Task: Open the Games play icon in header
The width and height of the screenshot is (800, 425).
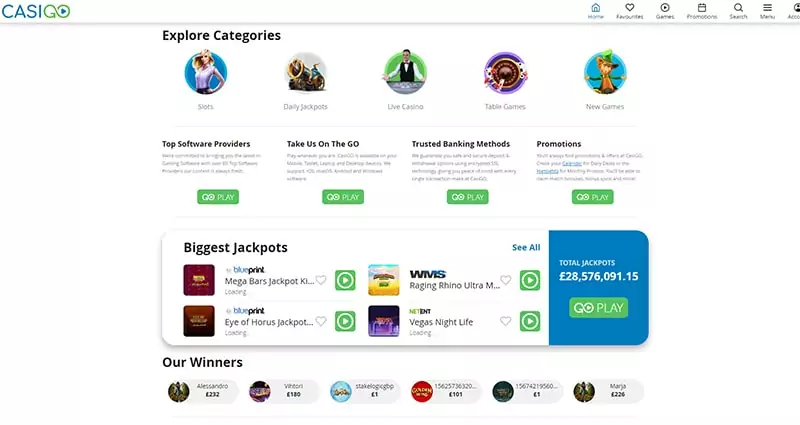Action: click(665, 8)
